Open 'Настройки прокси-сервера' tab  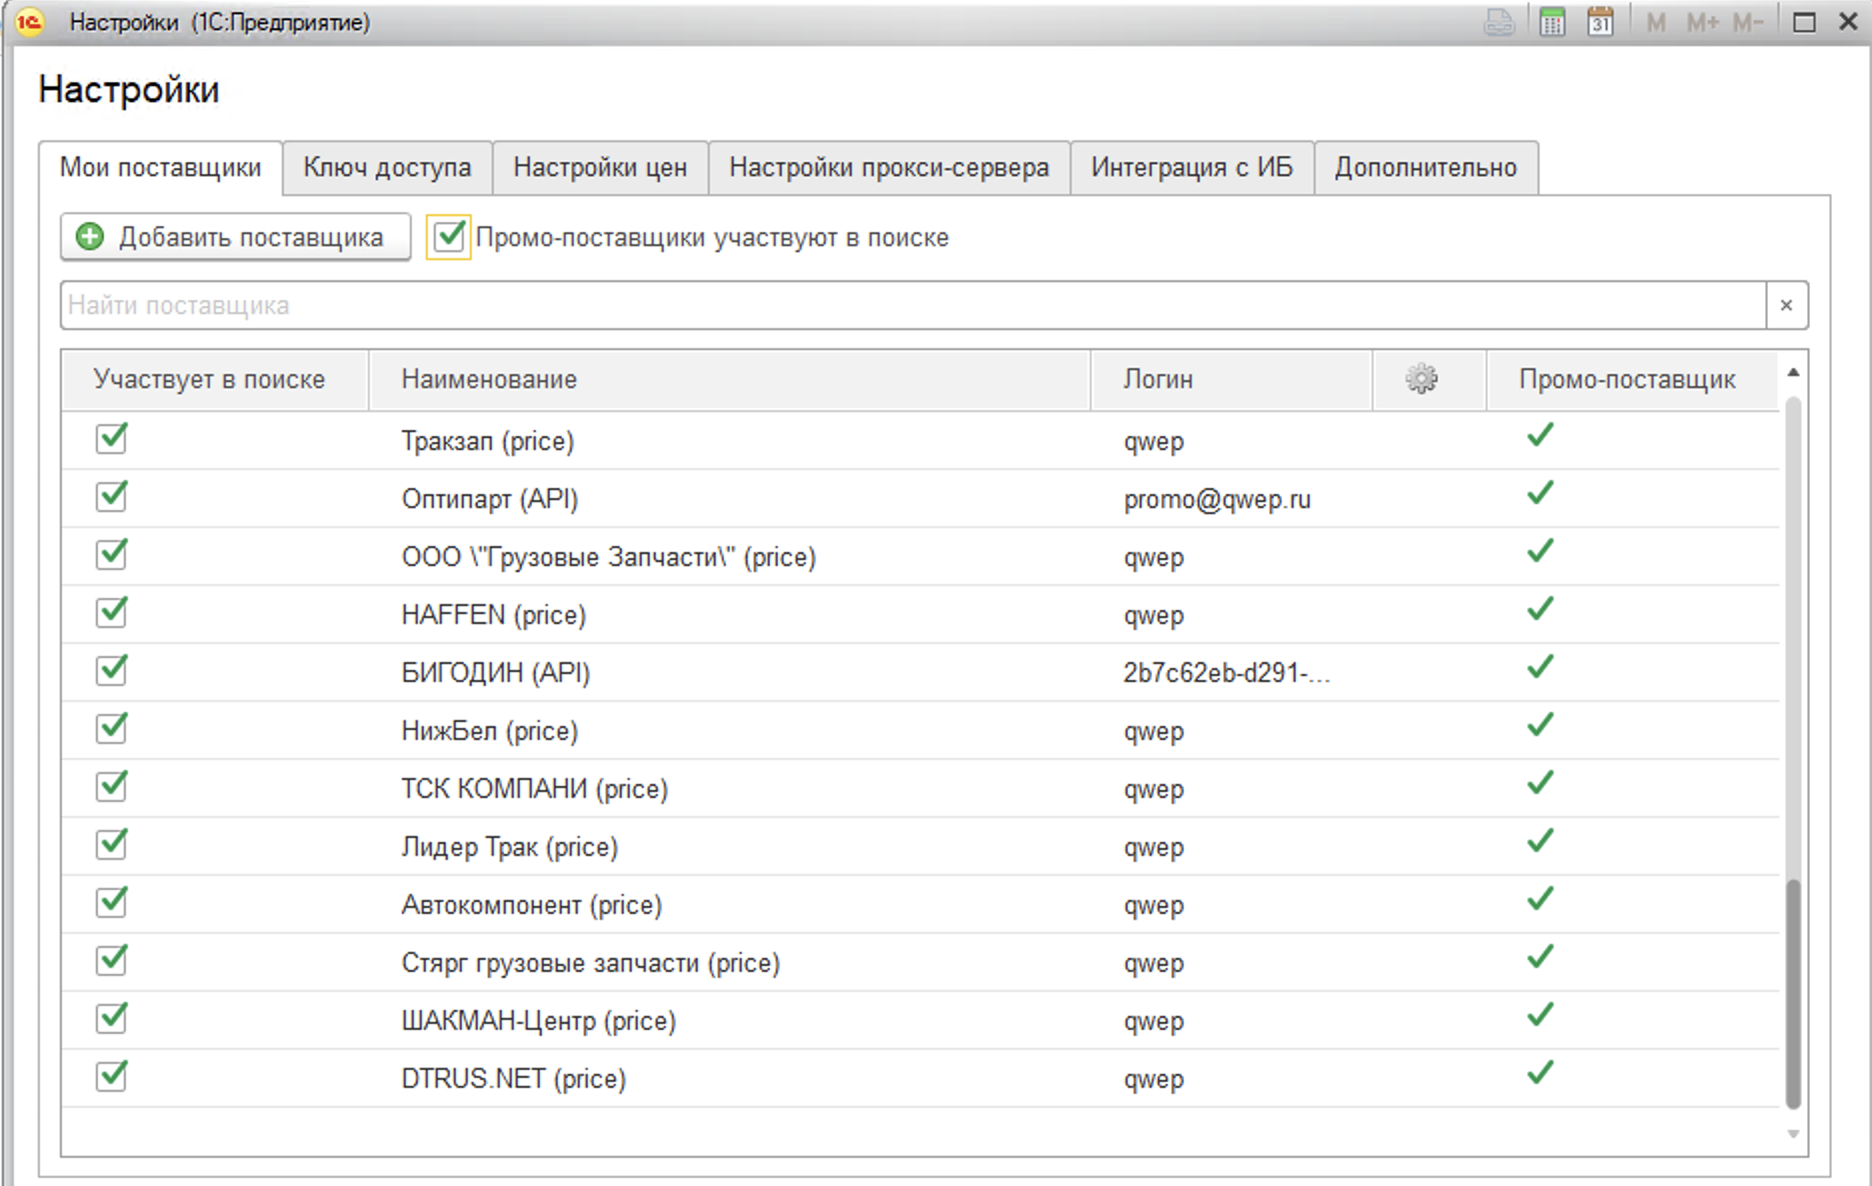[889, 167]
